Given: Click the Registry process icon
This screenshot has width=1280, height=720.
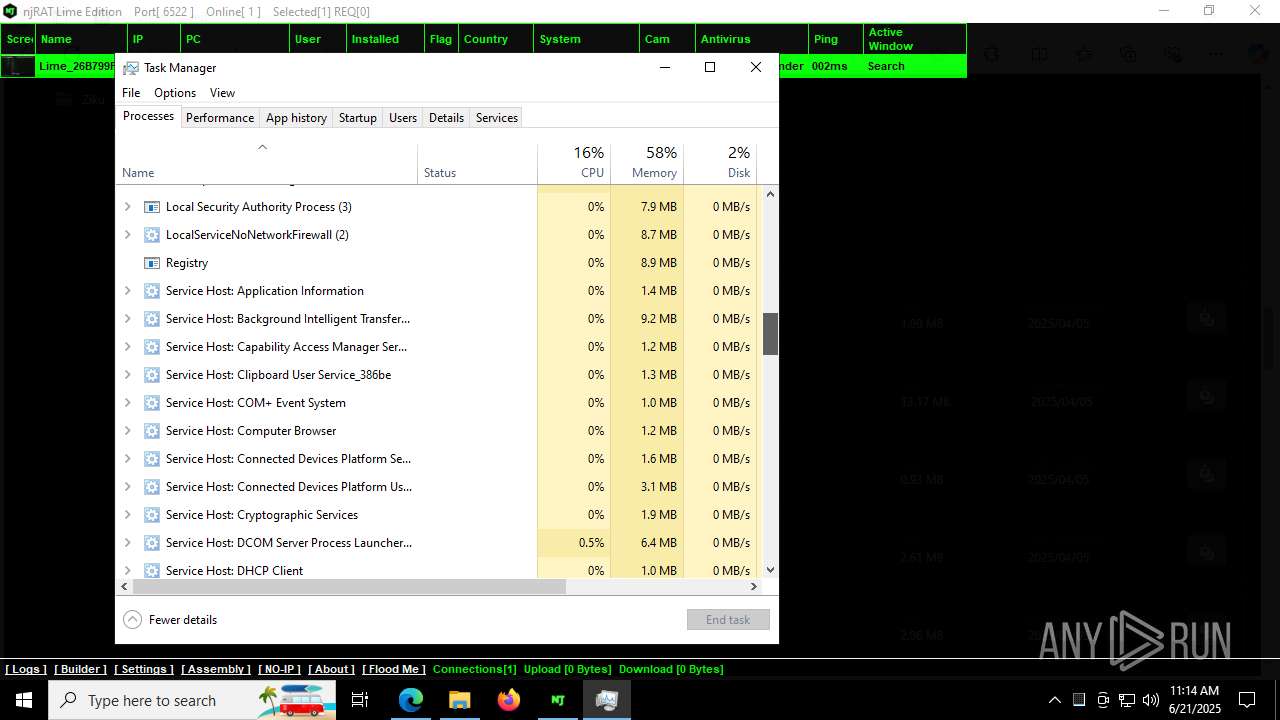Looking at the screenshot, I should (x=152, y=263).
